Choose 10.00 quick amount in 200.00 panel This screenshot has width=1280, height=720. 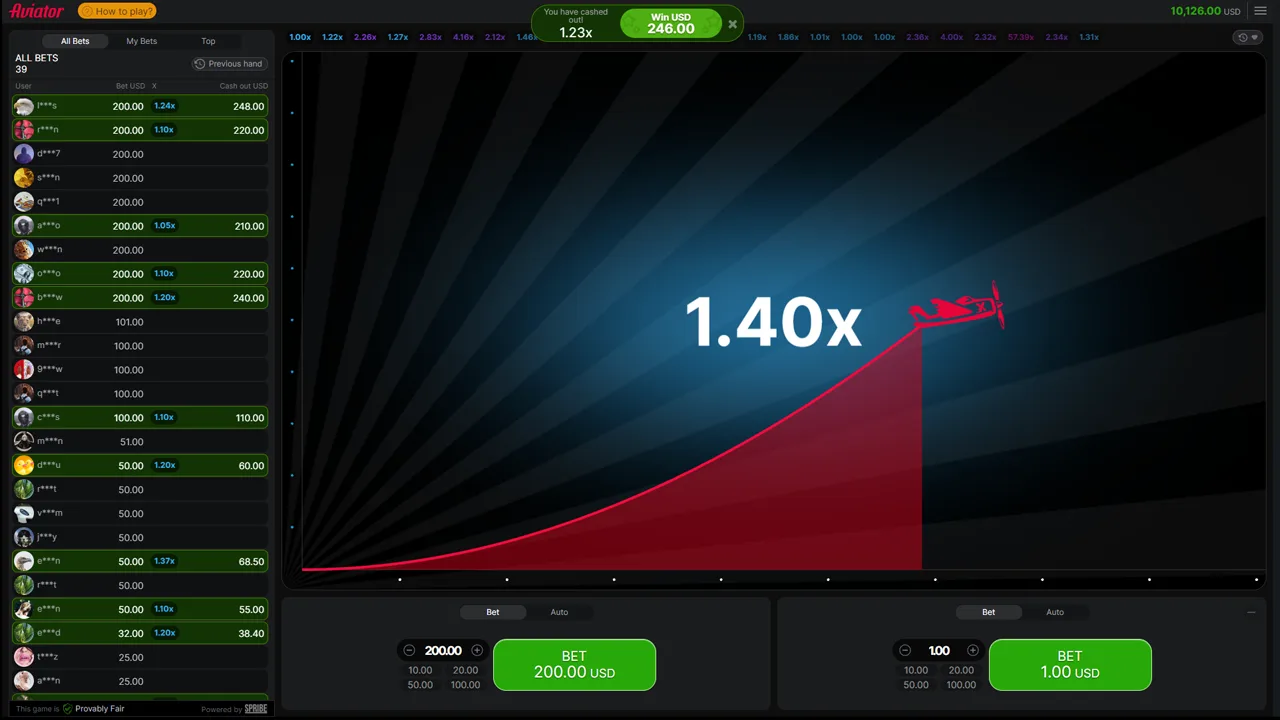click(420, 670)
